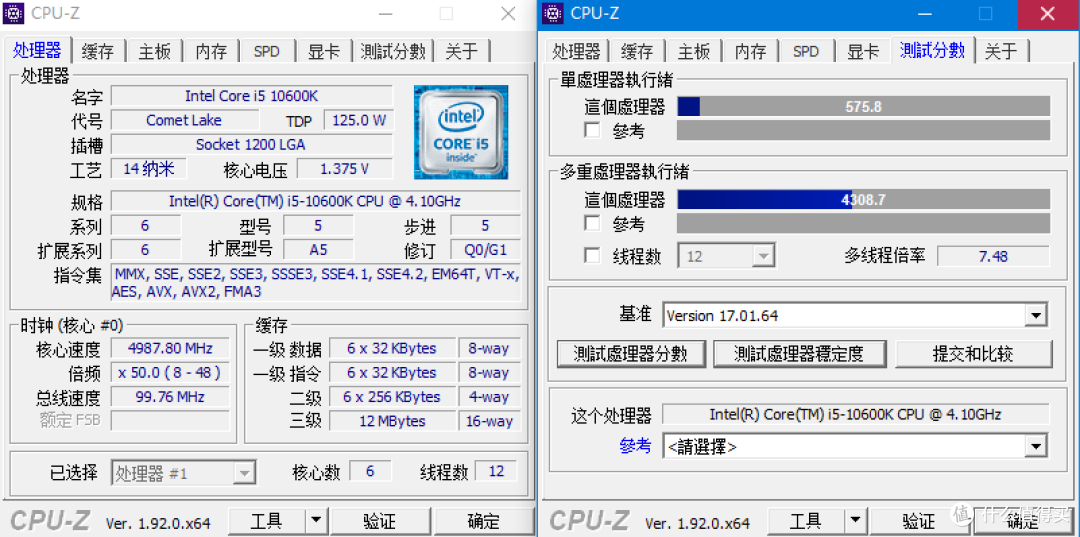Open 内存 tab in right window

pos(750,52)
